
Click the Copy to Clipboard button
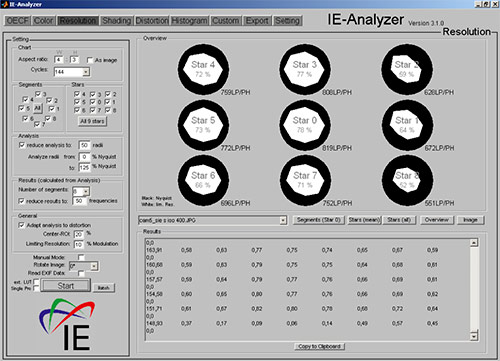[x=319, y=346]
